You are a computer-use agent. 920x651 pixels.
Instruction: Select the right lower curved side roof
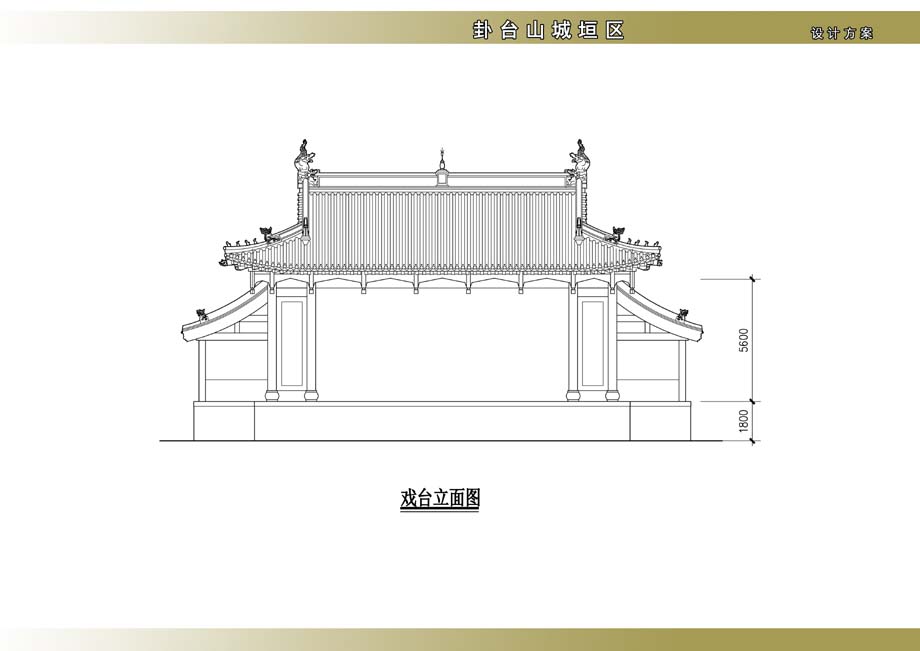(x=658, y=307)
